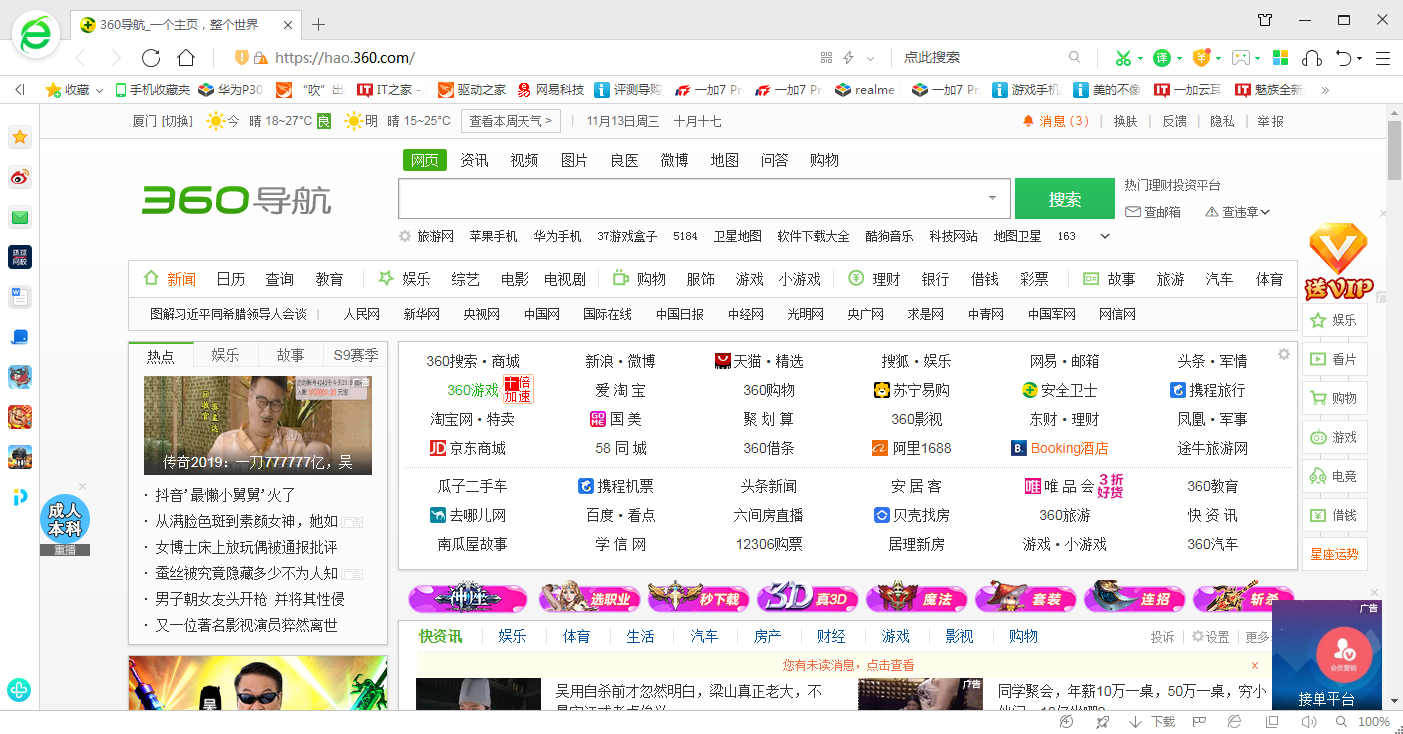Open the Weibo icon in the left sidebar
The height and width of the screenshot is (734, 1403).
(x=19, y=177)
